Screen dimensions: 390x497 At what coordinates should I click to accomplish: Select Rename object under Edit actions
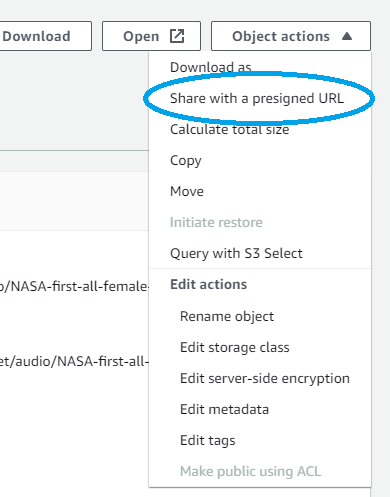(x=227, y=316)
